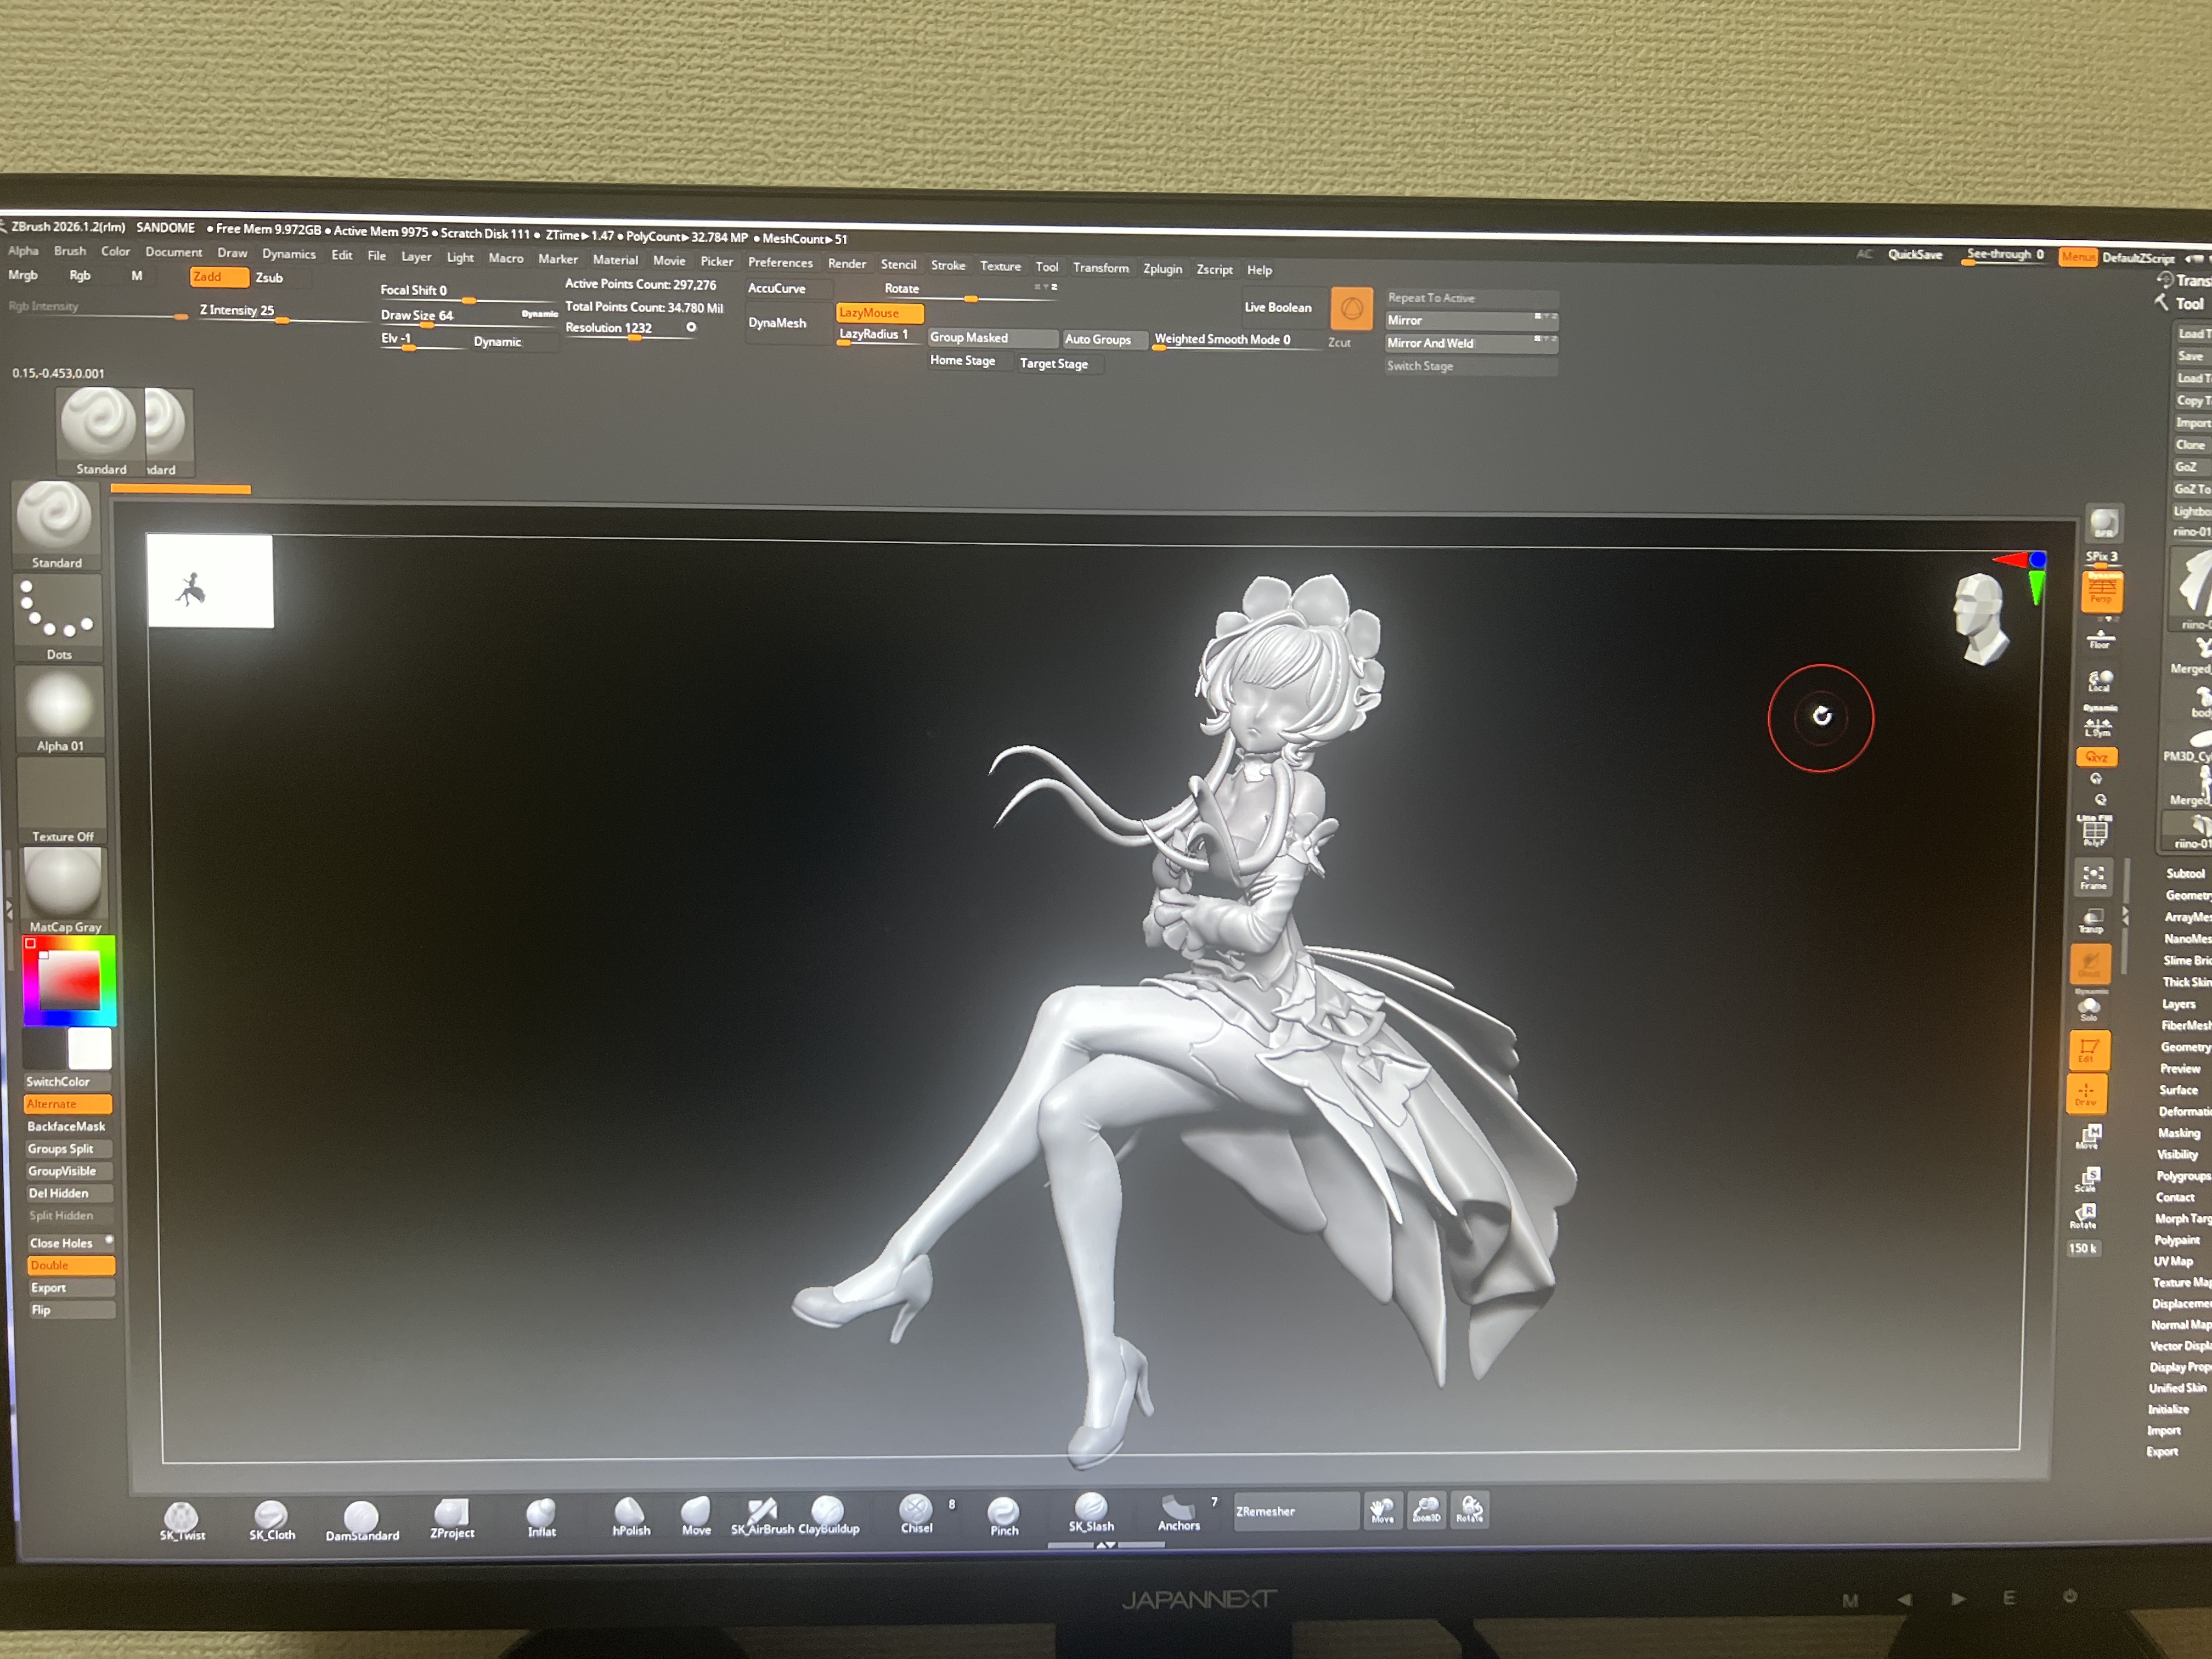The width and height of the screenshot is (2212, 1659).
Task: Open the Zplugin menu
Action: click(1163, 269)
